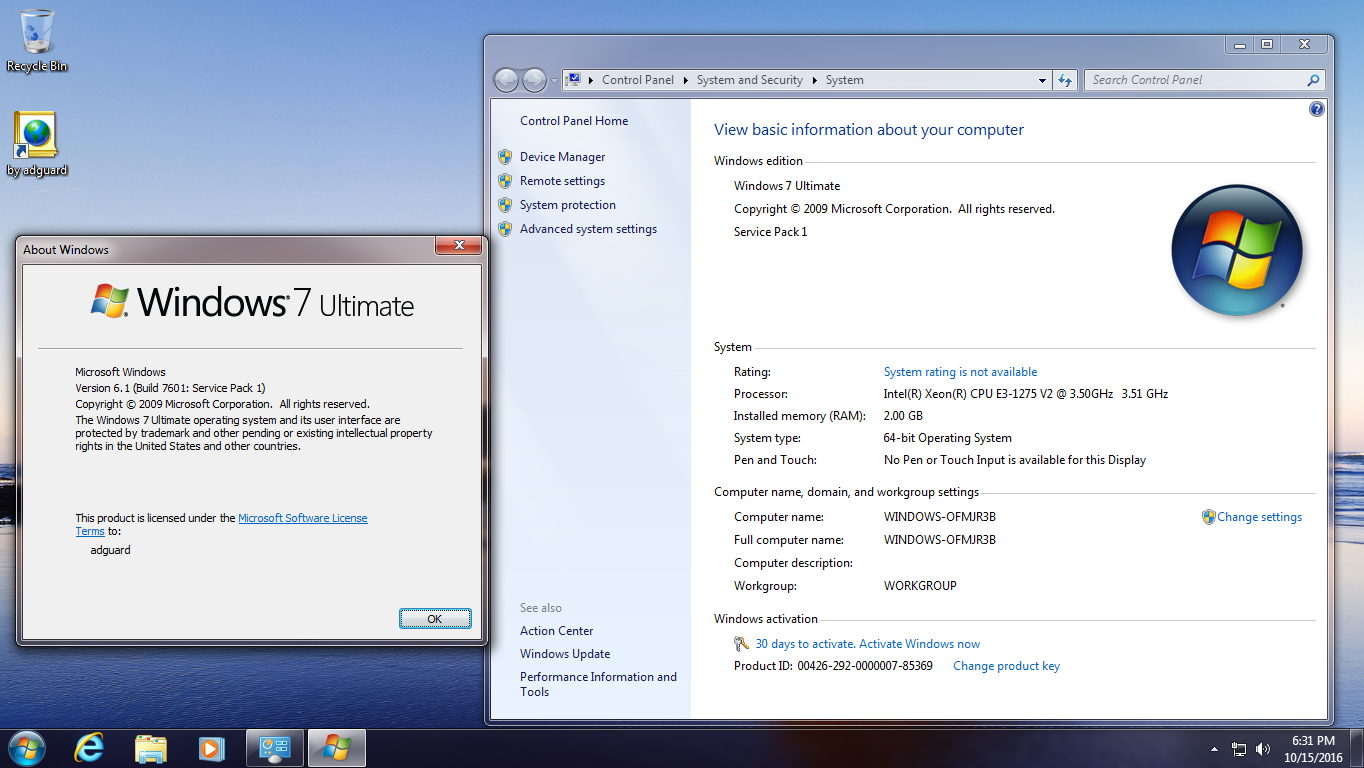Click the WORKGROUP value
The width and height of the screenshot is (1364, 768).
coord(920,586)
